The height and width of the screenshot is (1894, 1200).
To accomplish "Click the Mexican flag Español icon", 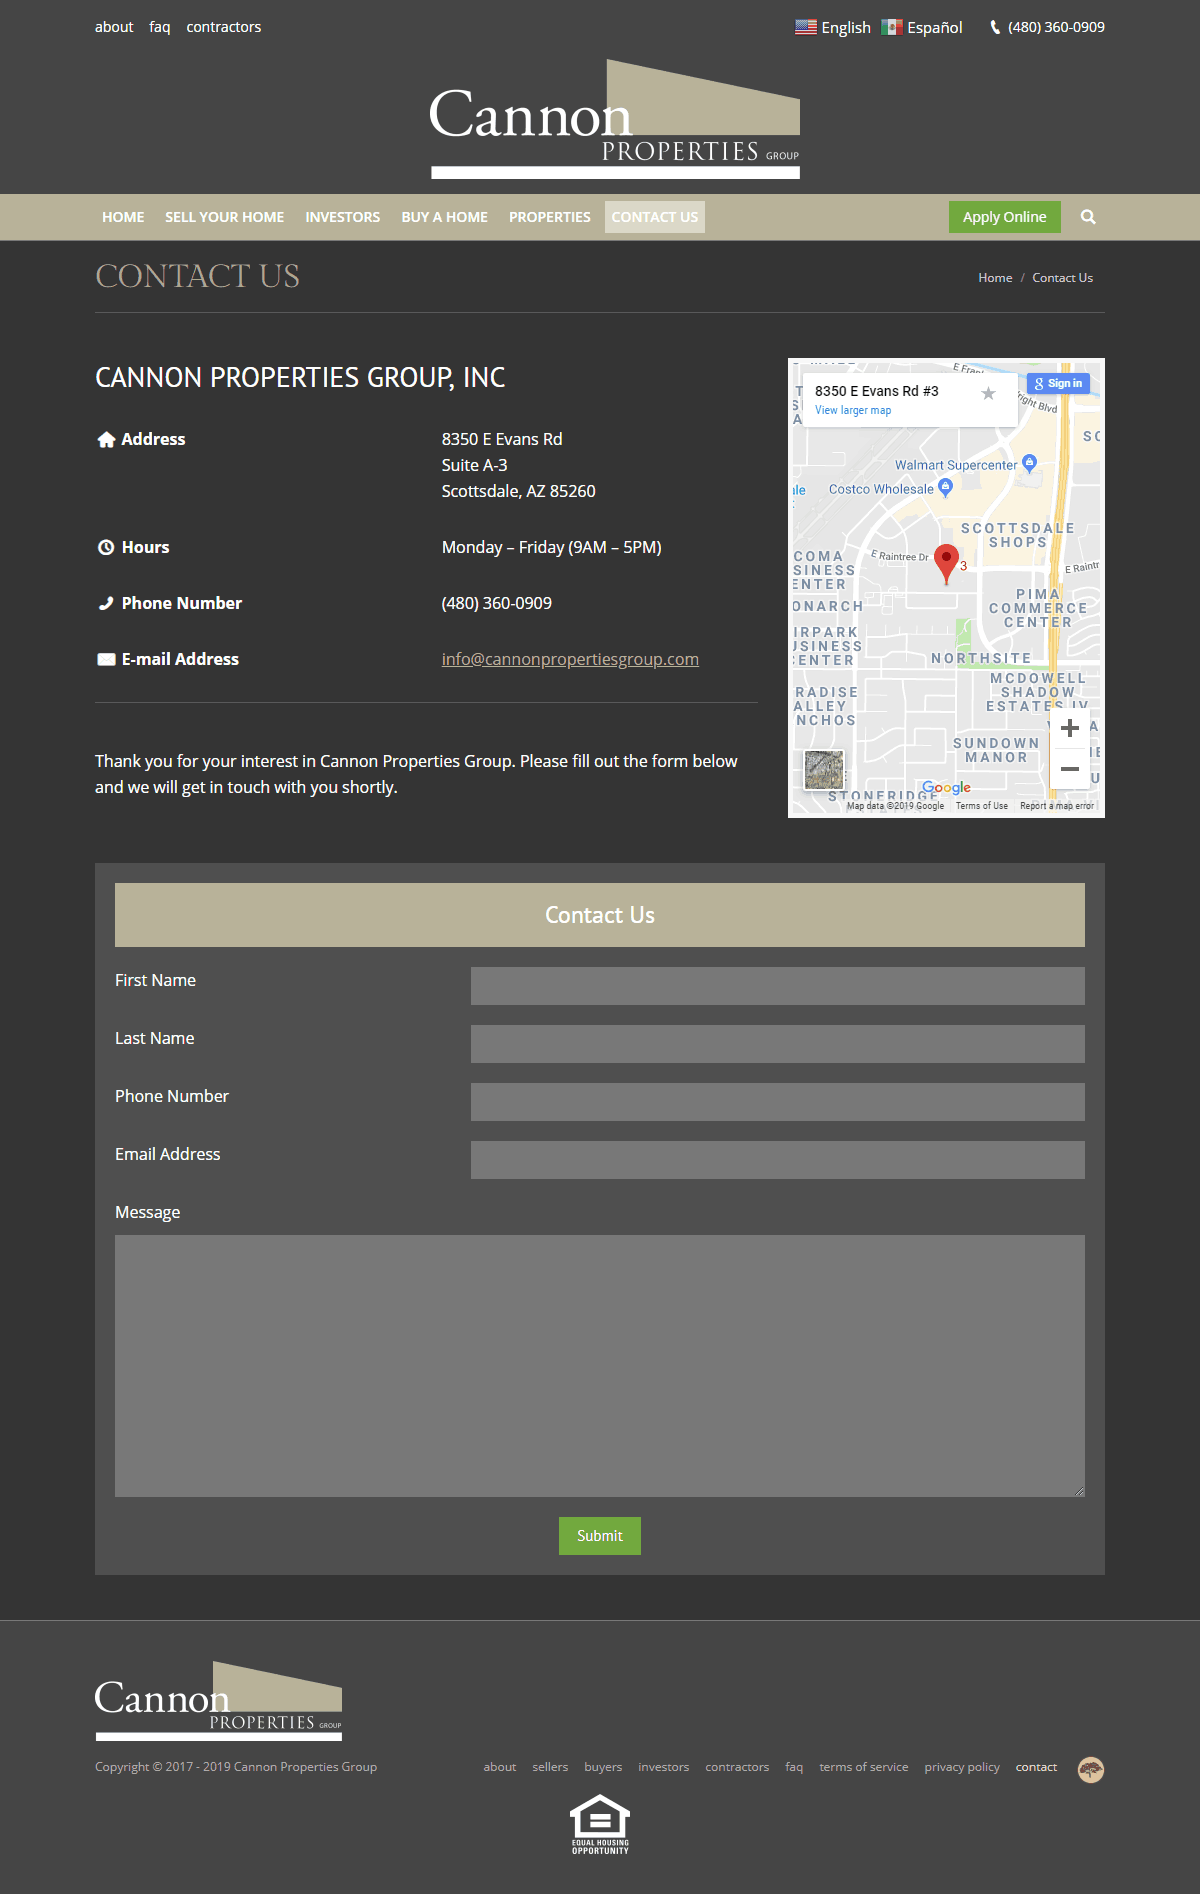I will coord(892,27).
